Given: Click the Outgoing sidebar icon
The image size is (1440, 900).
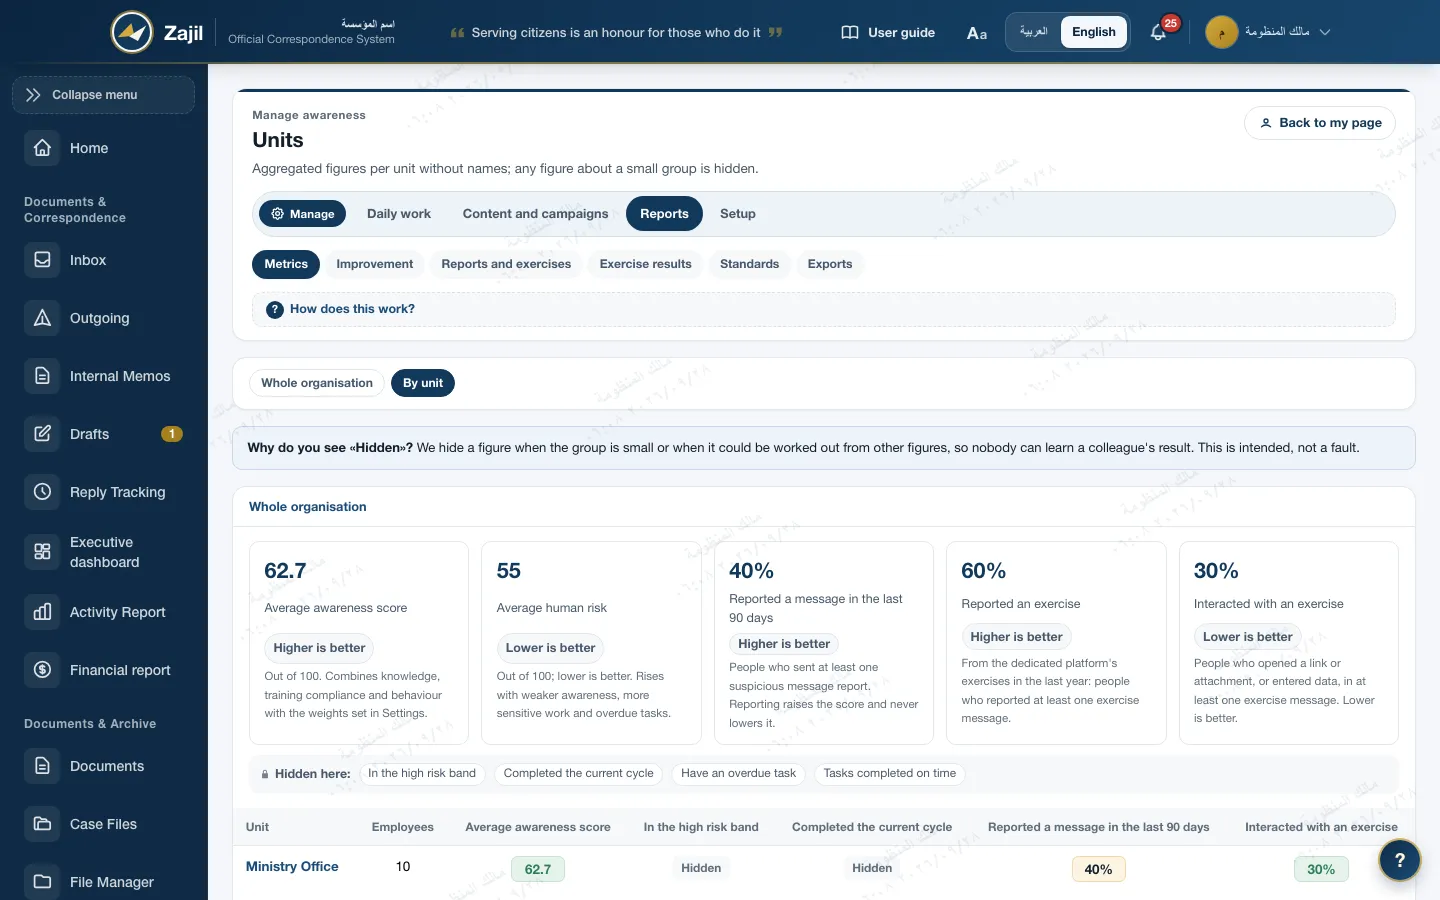Looking at the screenshot, I should pos(42,318).
